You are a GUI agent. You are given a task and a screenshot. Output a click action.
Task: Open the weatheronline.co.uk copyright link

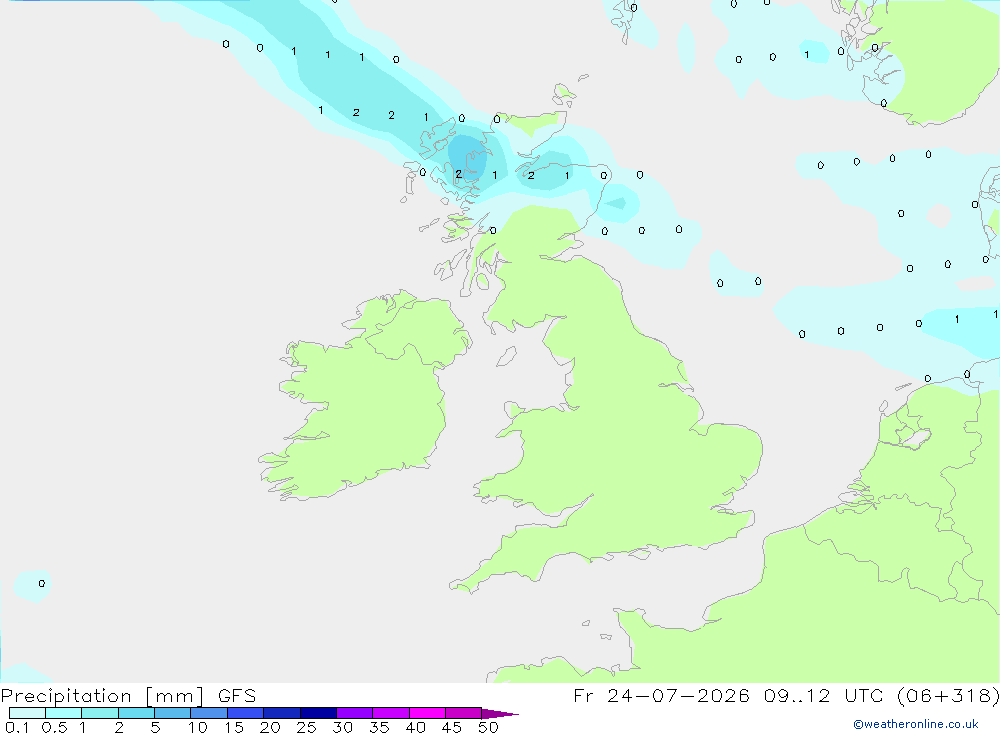[x=916, y=724]
